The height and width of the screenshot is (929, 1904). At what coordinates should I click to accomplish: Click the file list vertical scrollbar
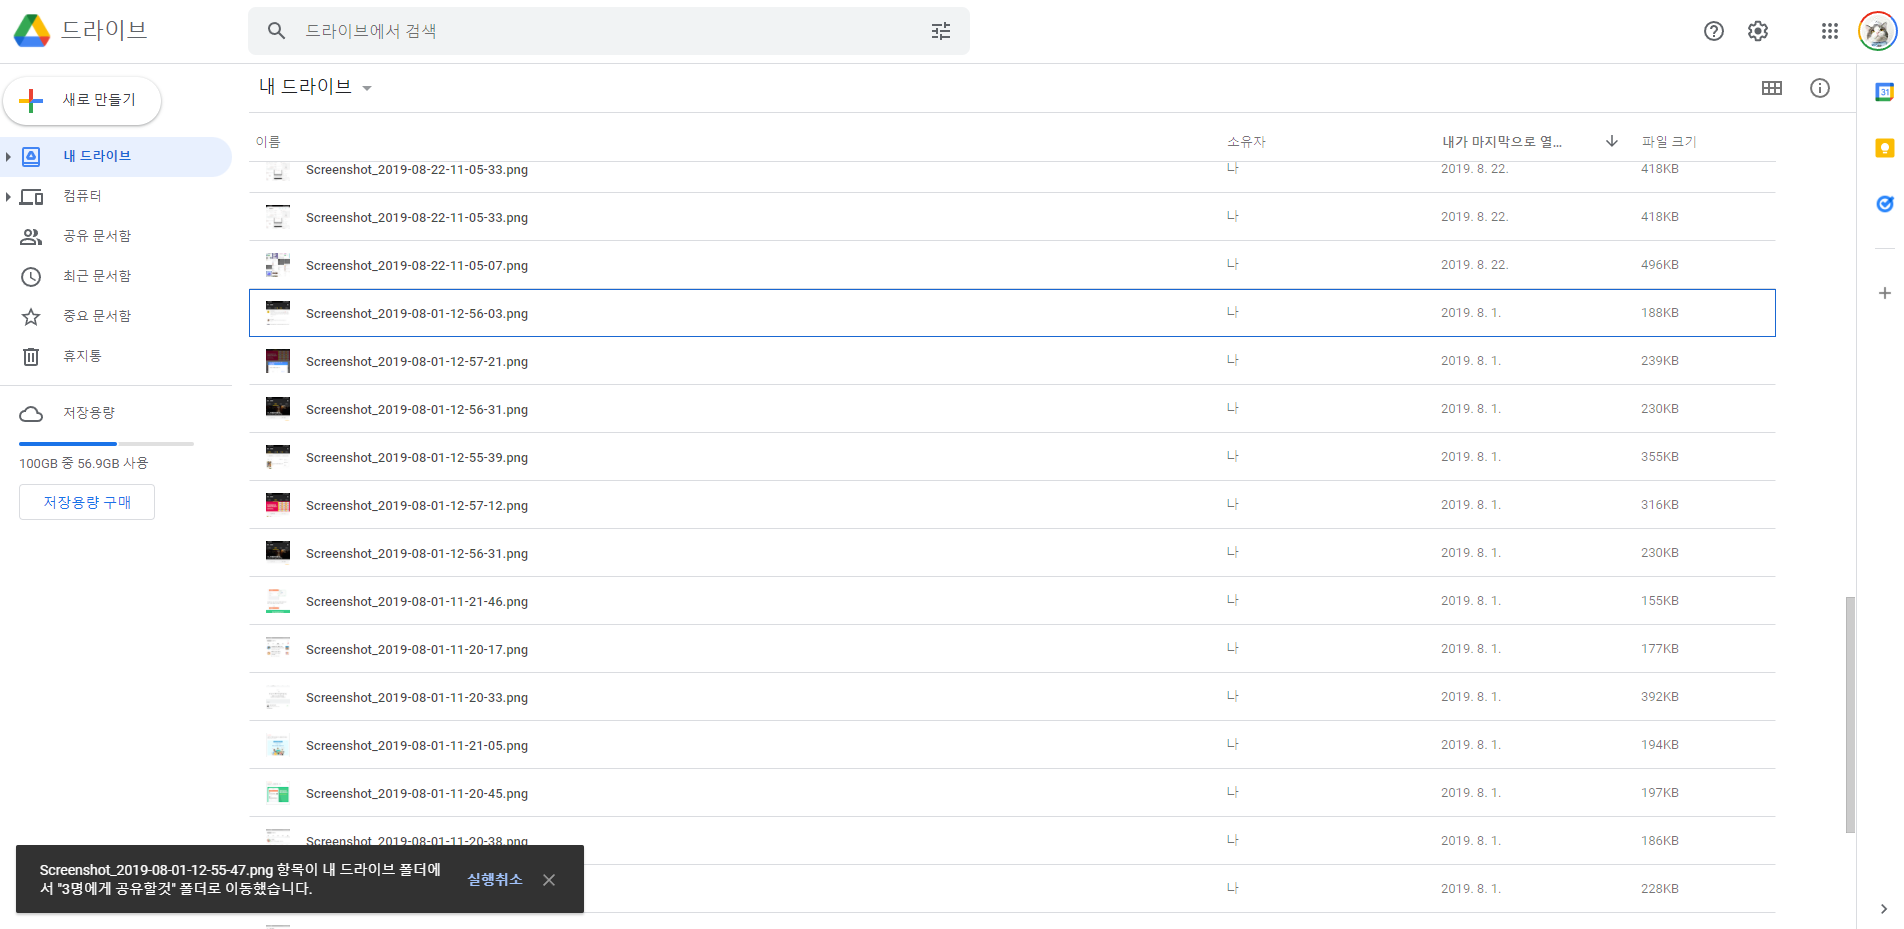click(x=1850, y=714)
